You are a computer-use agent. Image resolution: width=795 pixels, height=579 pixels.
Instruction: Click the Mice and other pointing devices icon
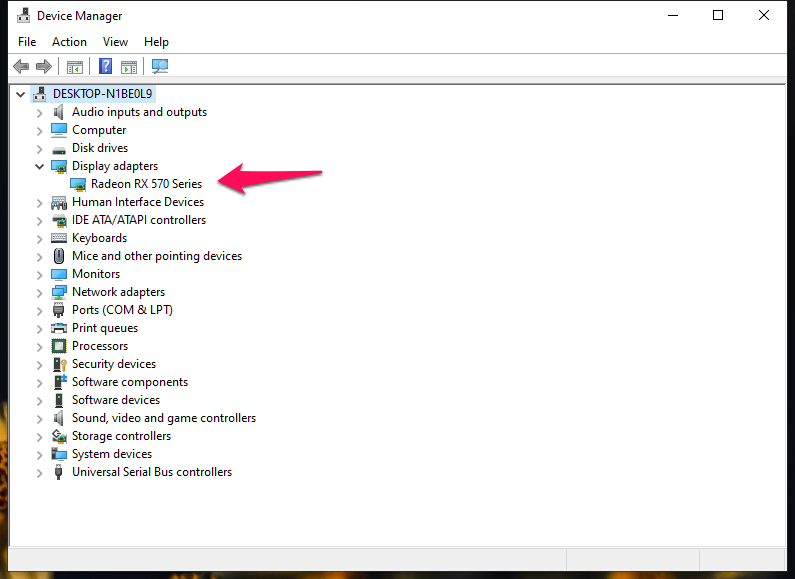[x=59, y=256]
